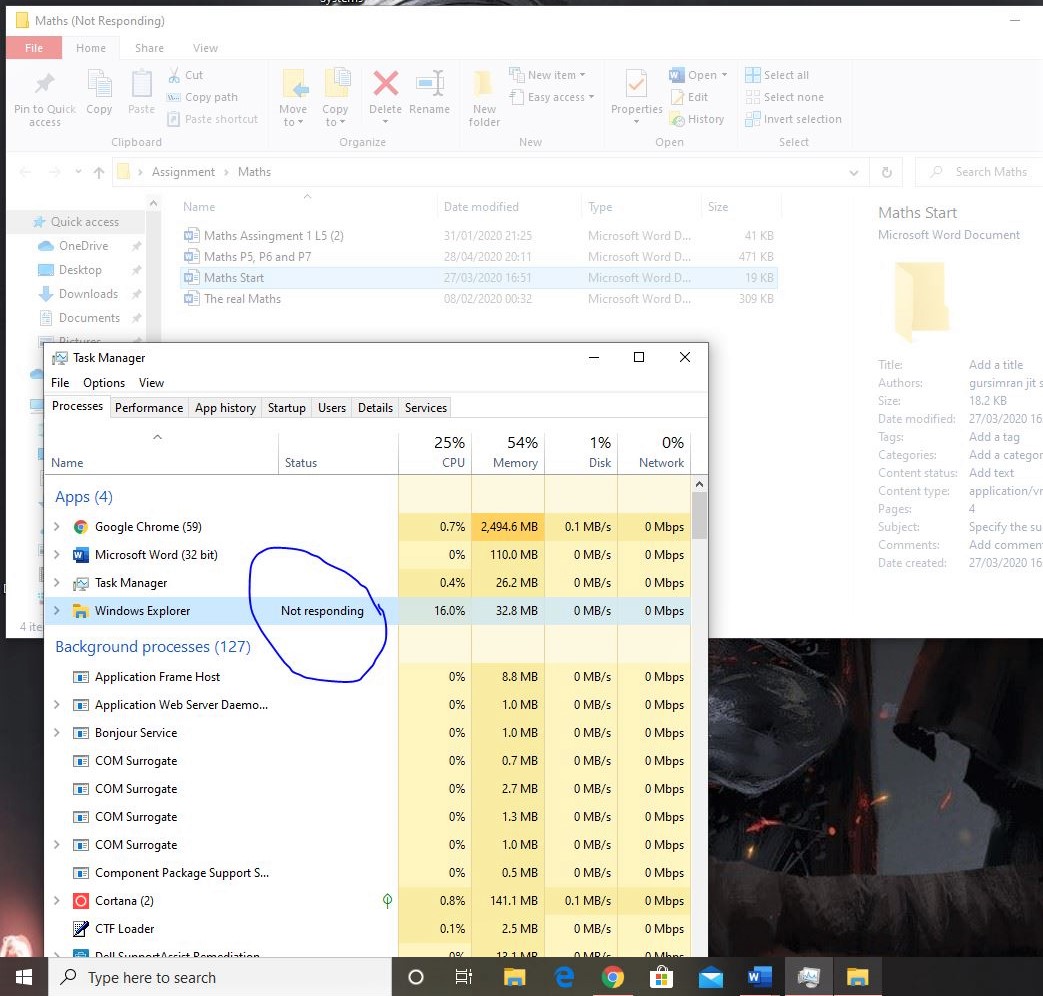This screenshot has height=996, width=1043.
Task: Click the Cortana circle icon on taskbar
Action: [416, 977]
